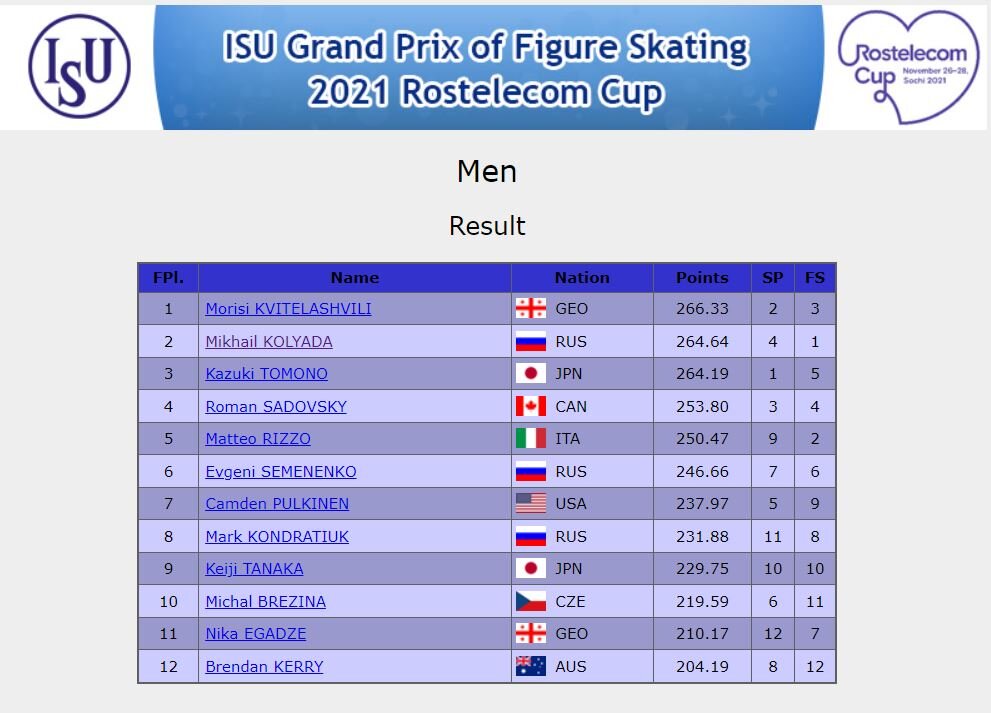Click Japan flag beside Kazuki Tomono

tap(530, 374)
